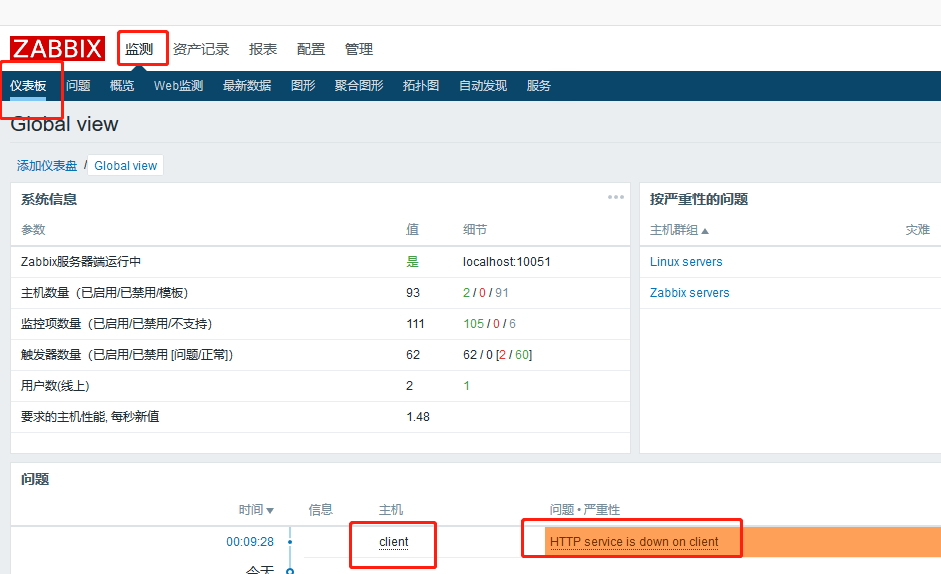Select the 仪表板 submenu tab
The width and height of the screenshot is (941, 574).
click(x=28, y=86)
